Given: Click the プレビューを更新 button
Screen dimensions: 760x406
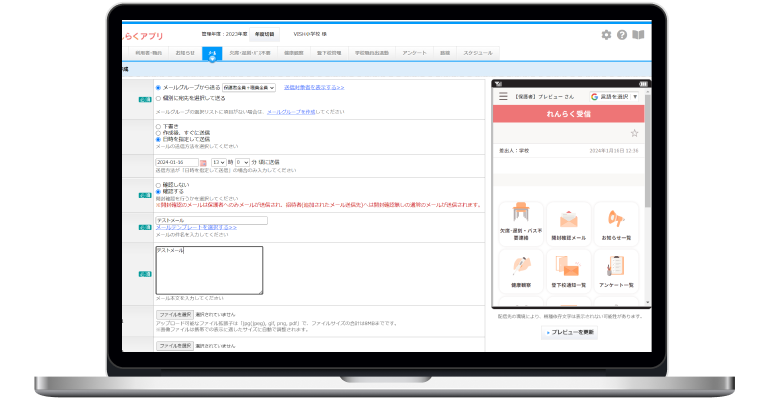Looking at the screenshot, I should coord(570,332).
